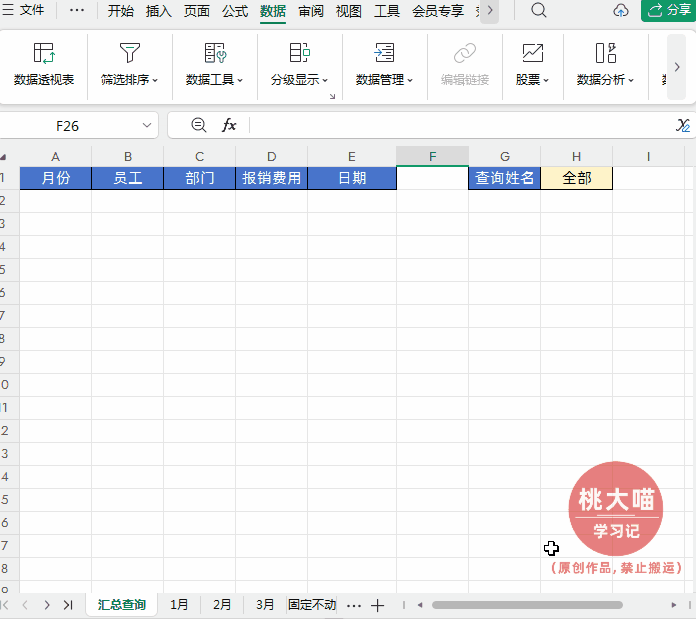Select the 月份 header cell
The image size is (696, 619).
pyautogui.click(x=55, y=178)
